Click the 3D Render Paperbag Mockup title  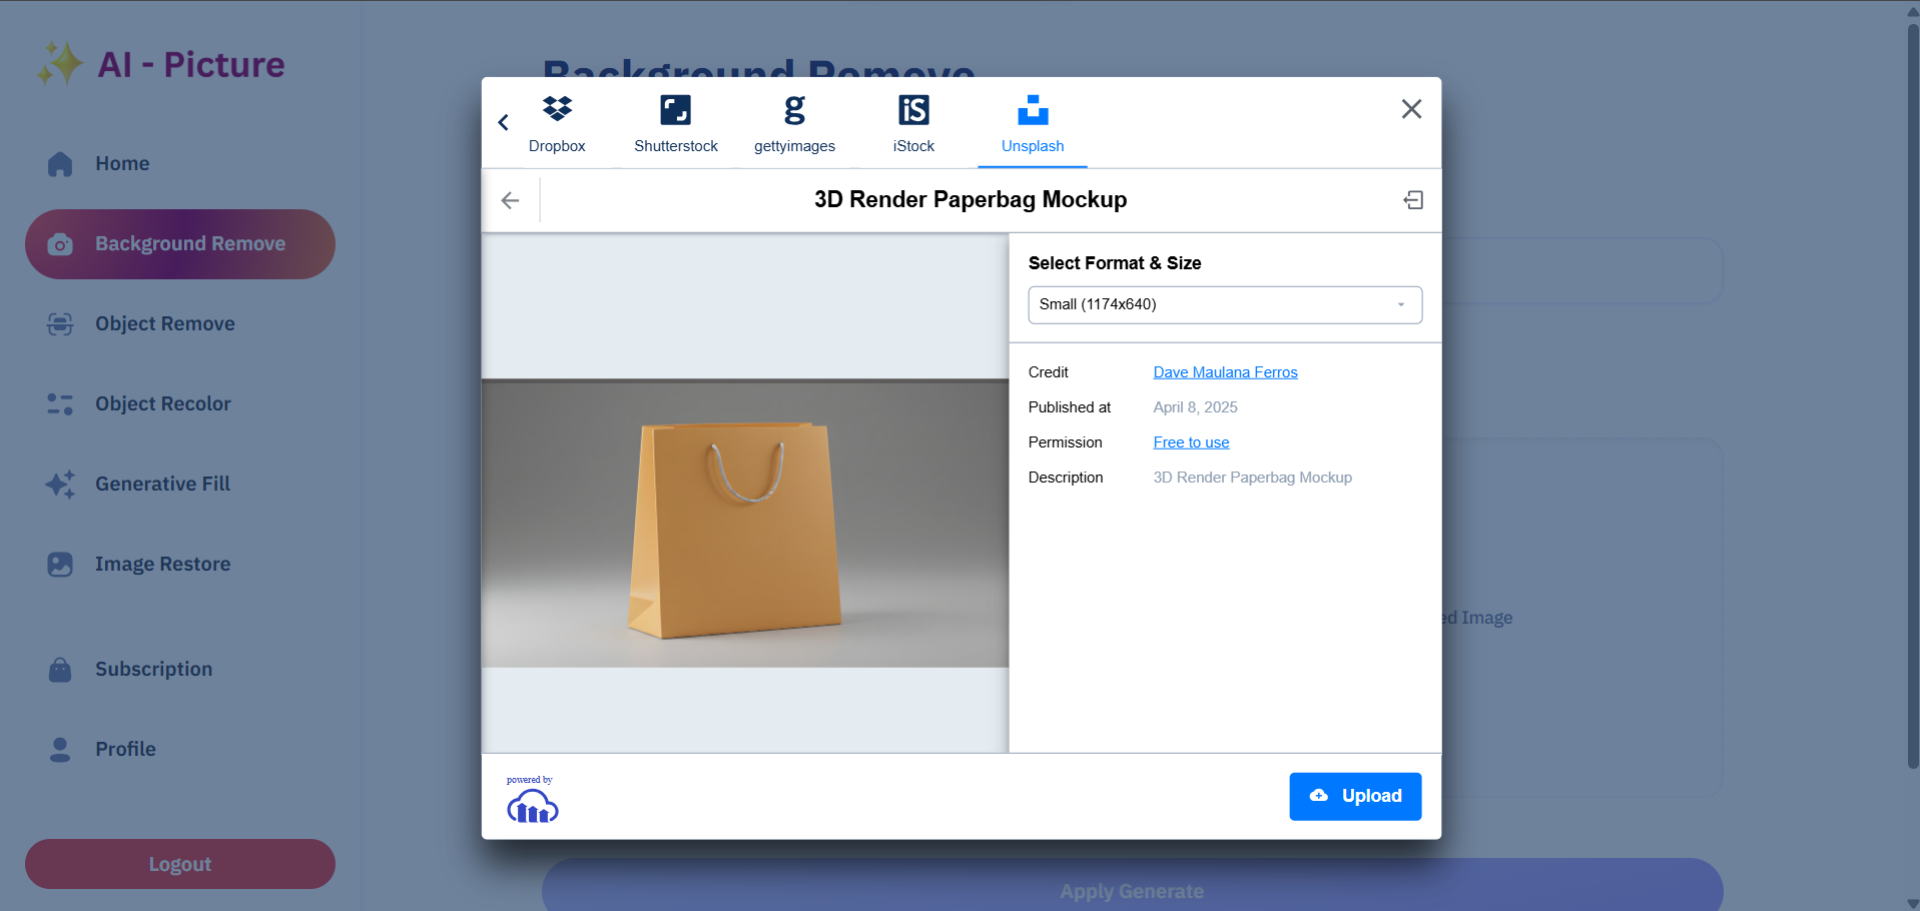970,200
